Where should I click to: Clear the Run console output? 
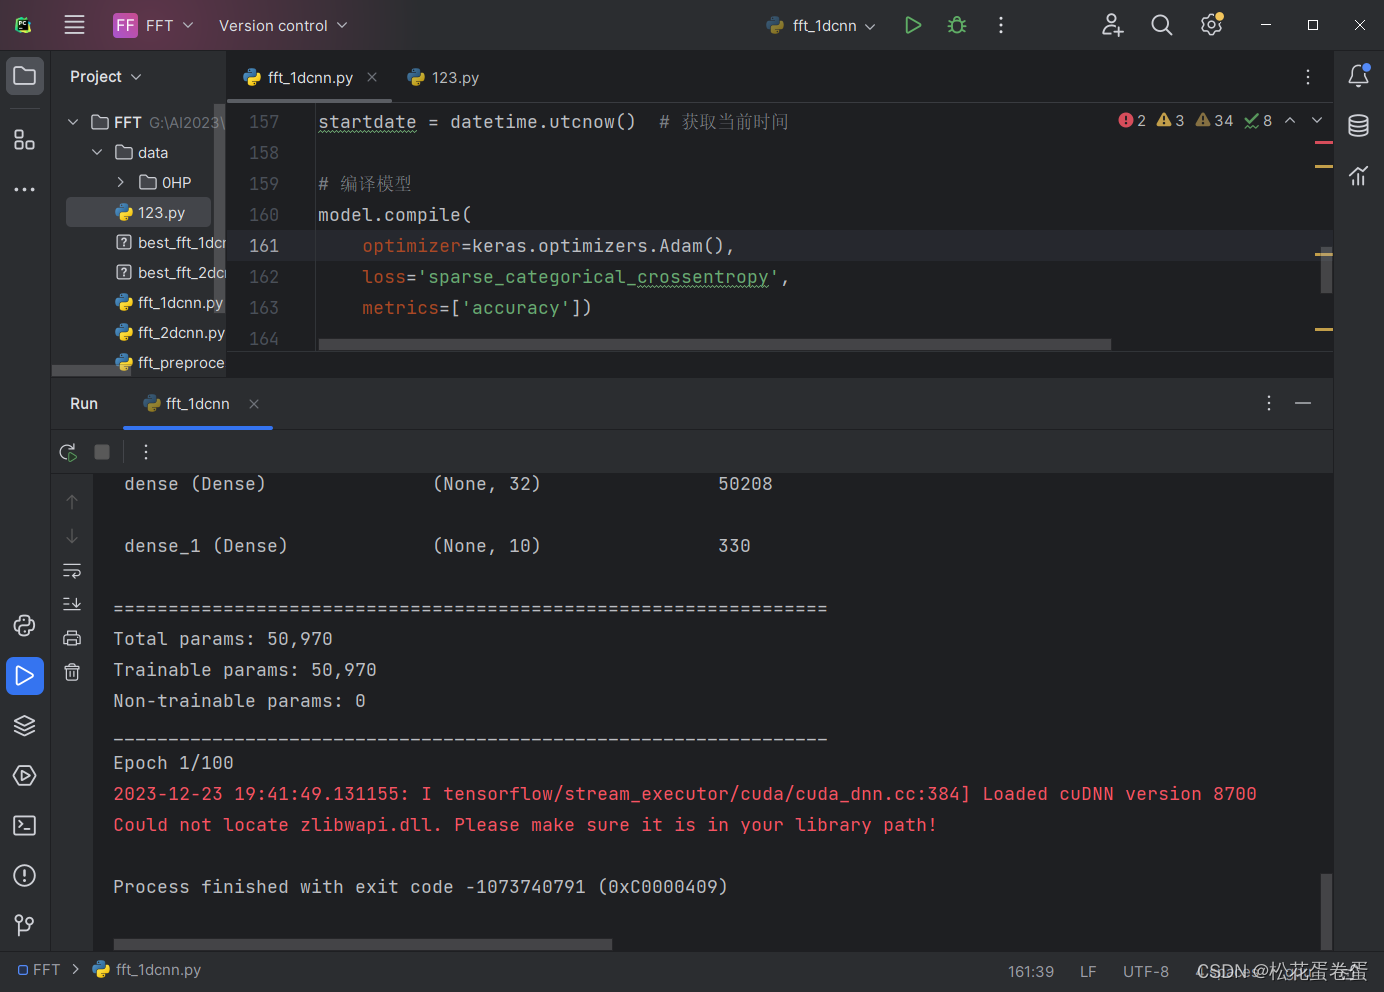tap(71, 671)
